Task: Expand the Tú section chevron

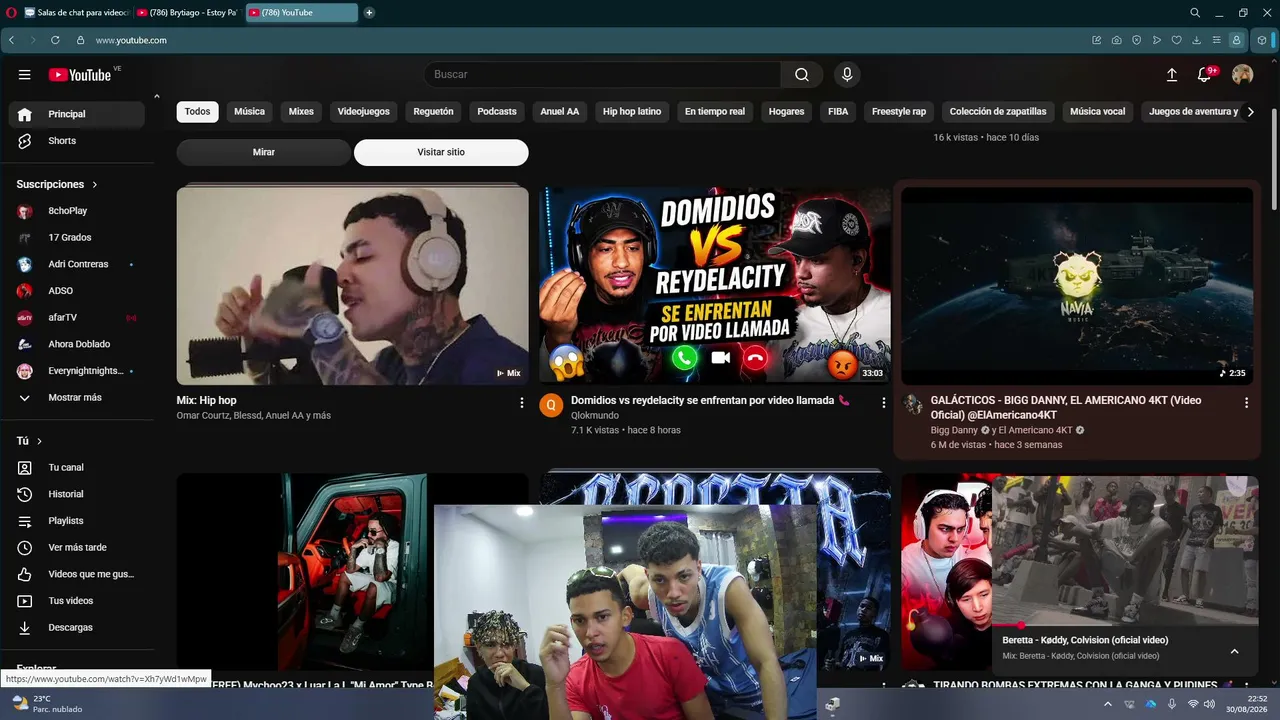Action: tap(39, 441)
